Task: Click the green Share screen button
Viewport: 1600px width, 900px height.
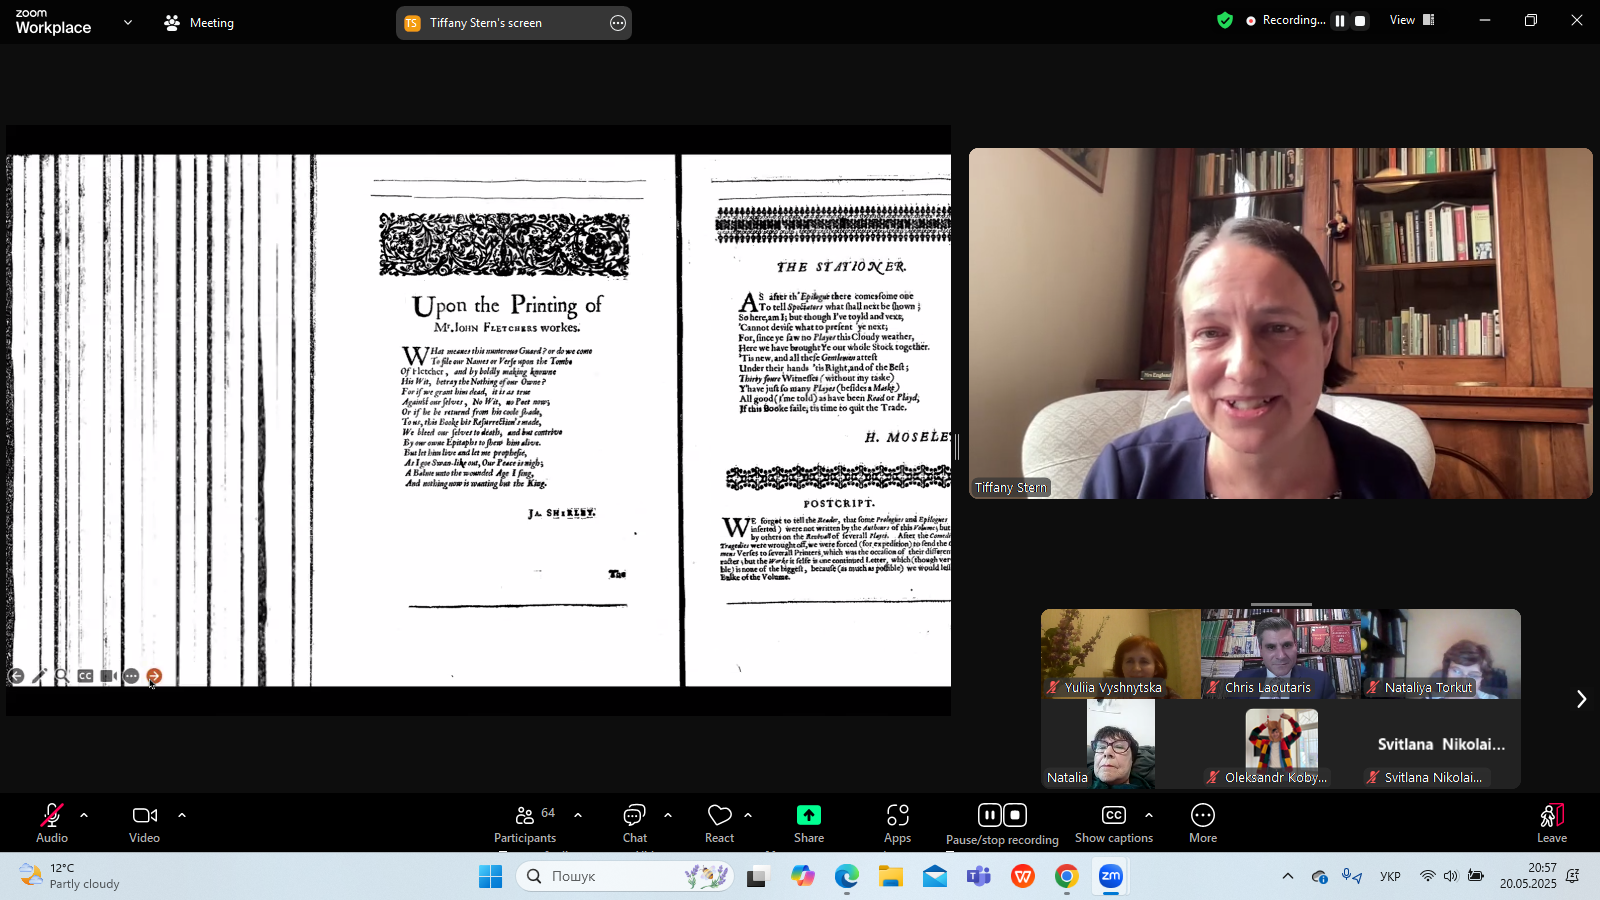Action: [x=808, y=822]
